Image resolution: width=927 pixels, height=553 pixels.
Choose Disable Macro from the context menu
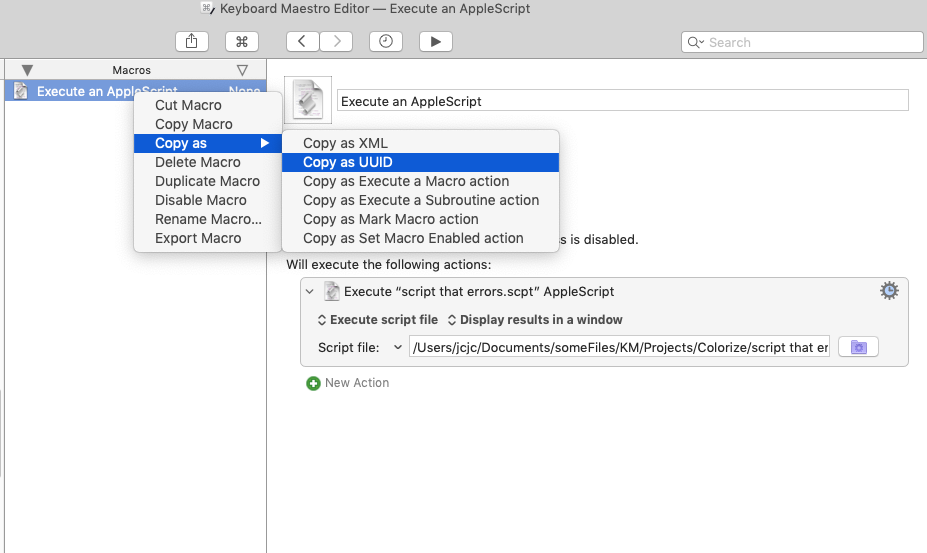click(x=208, y=200)
